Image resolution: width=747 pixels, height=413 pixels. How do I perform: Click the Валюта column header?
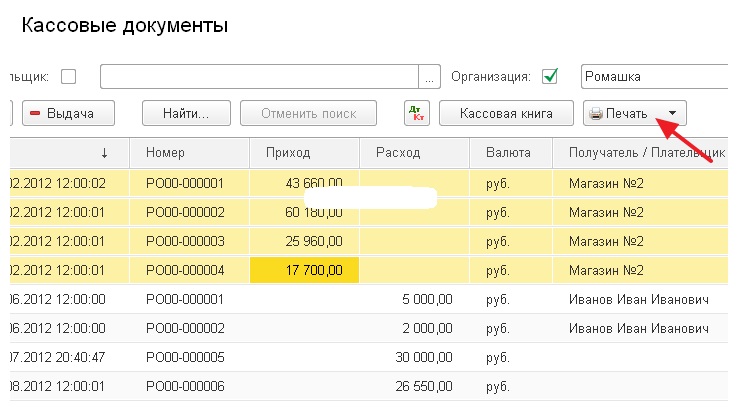click(511, 153)
